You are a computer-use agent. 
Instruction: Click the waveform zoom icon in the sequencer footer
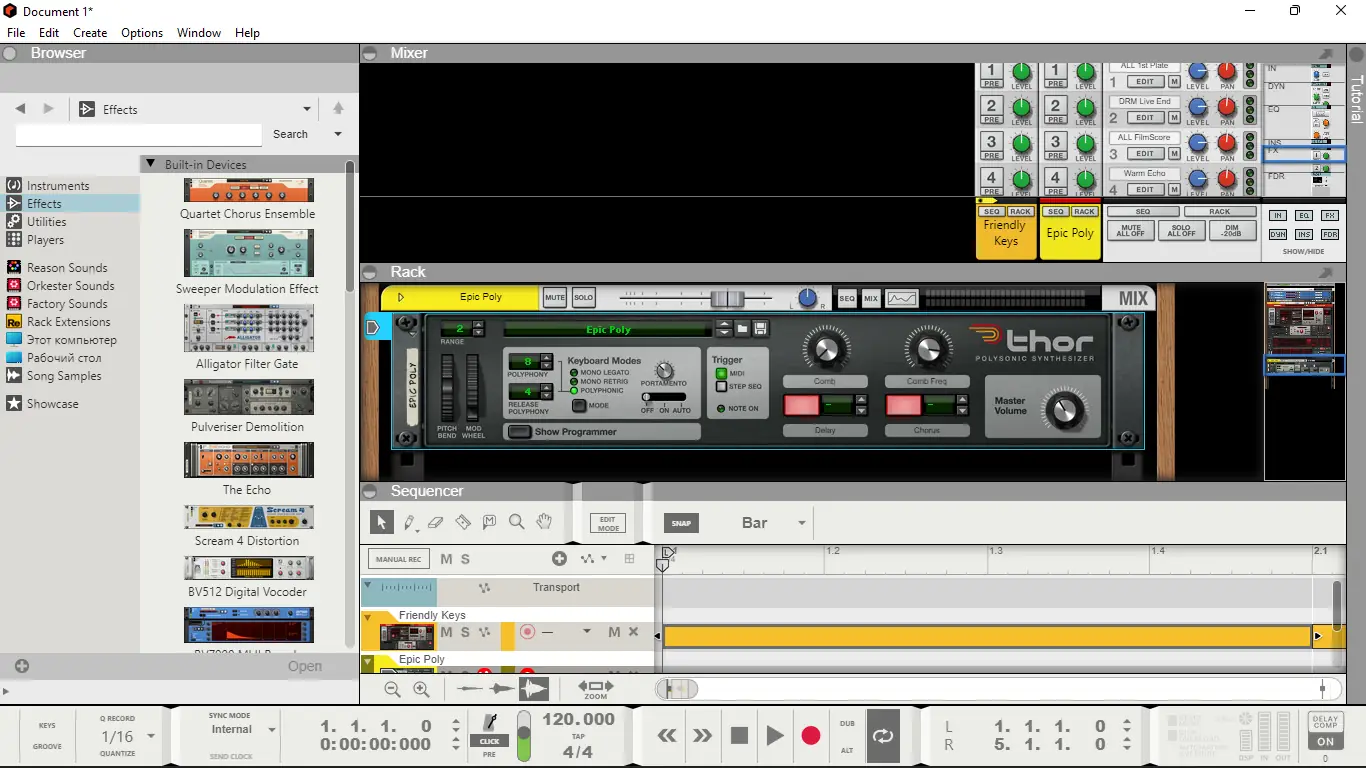coord(534,689)
